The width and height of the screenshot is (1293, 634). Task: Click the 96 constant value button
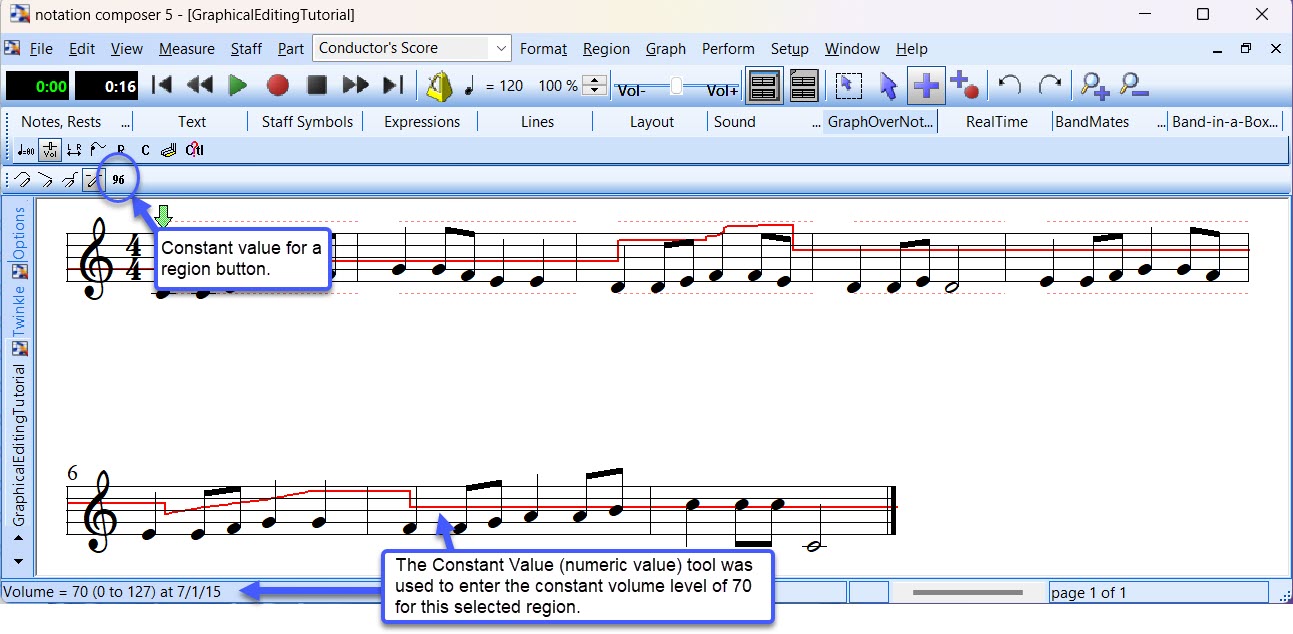(118, 180)
